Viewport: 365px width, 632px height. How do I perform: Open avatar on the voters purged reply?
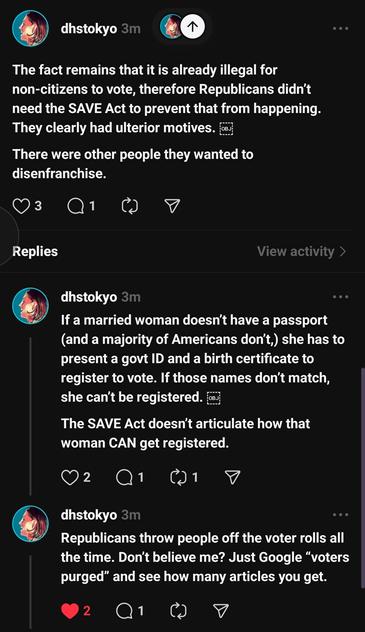[x=30, y=523]
